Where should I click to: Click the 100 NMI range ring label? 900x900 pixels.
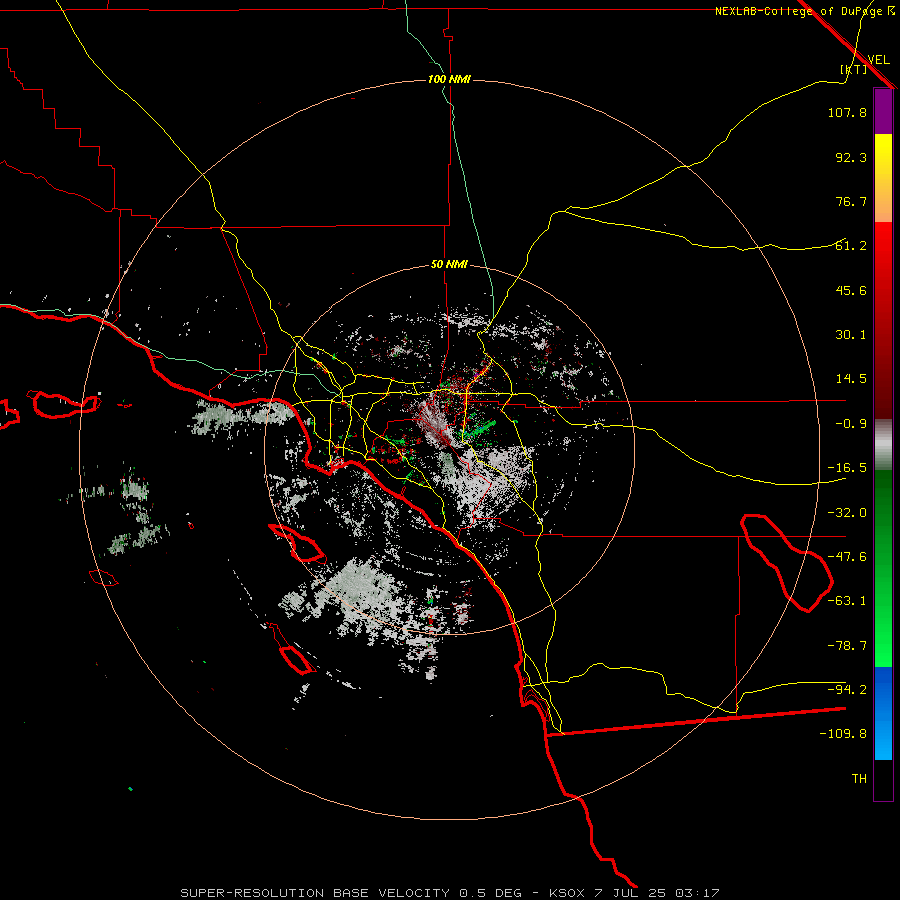pyautogui.click(x=449, y=79)
